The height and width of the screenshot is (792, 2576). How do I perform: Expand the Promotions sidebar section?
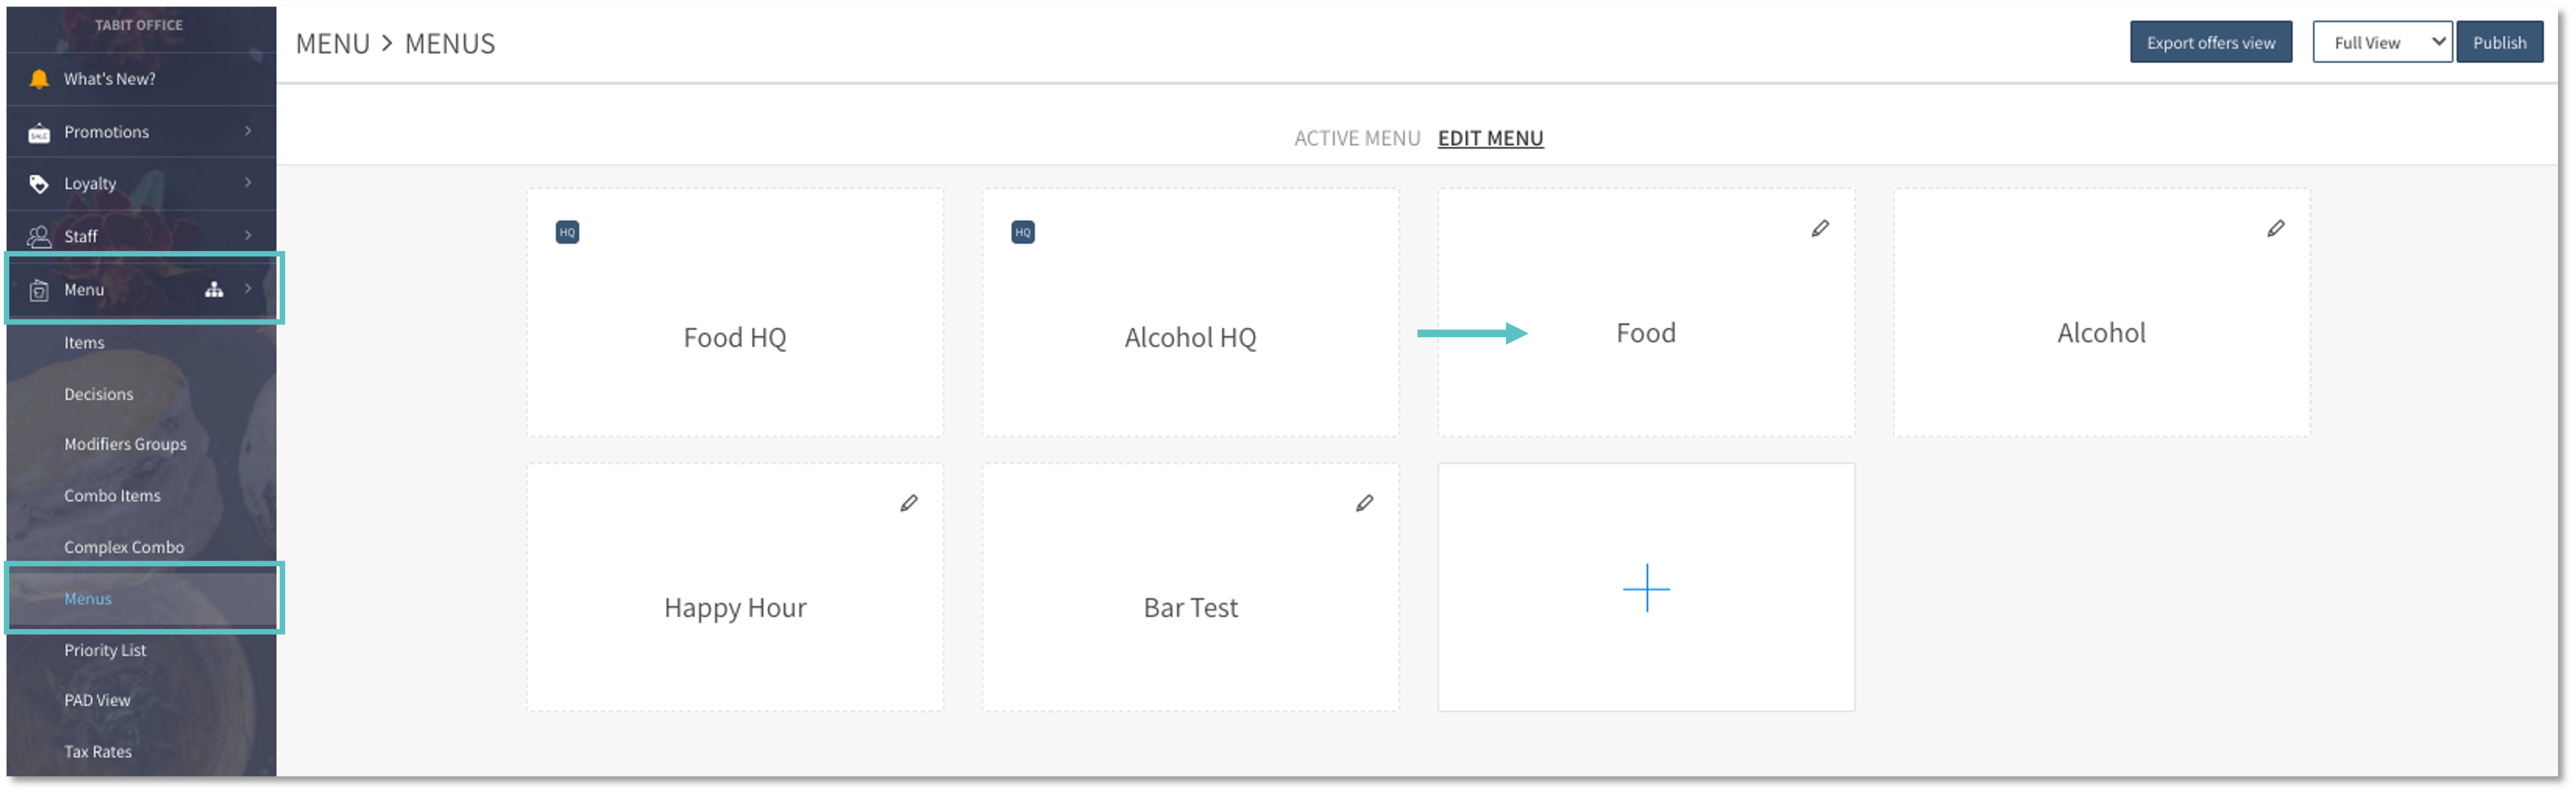(140, 132)
